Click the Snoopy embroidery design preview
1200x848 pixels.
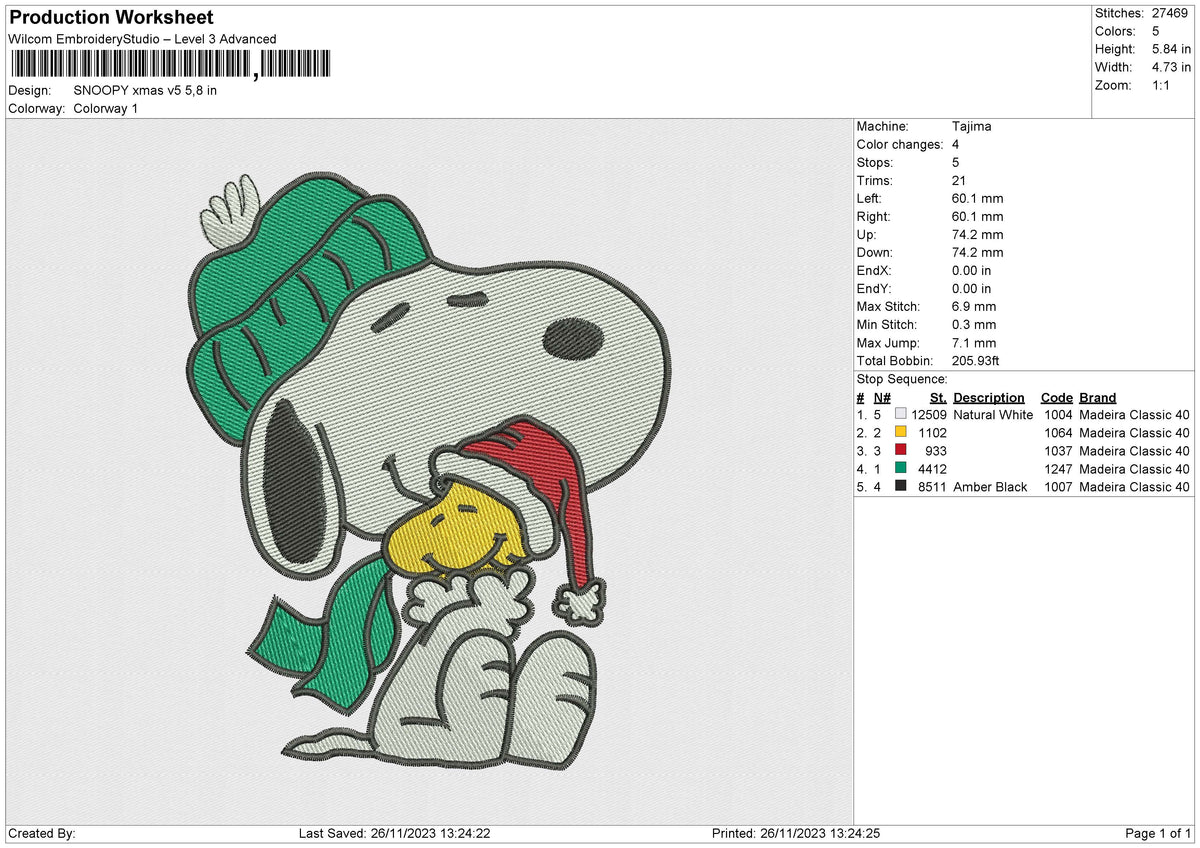[x=429, y=470]
